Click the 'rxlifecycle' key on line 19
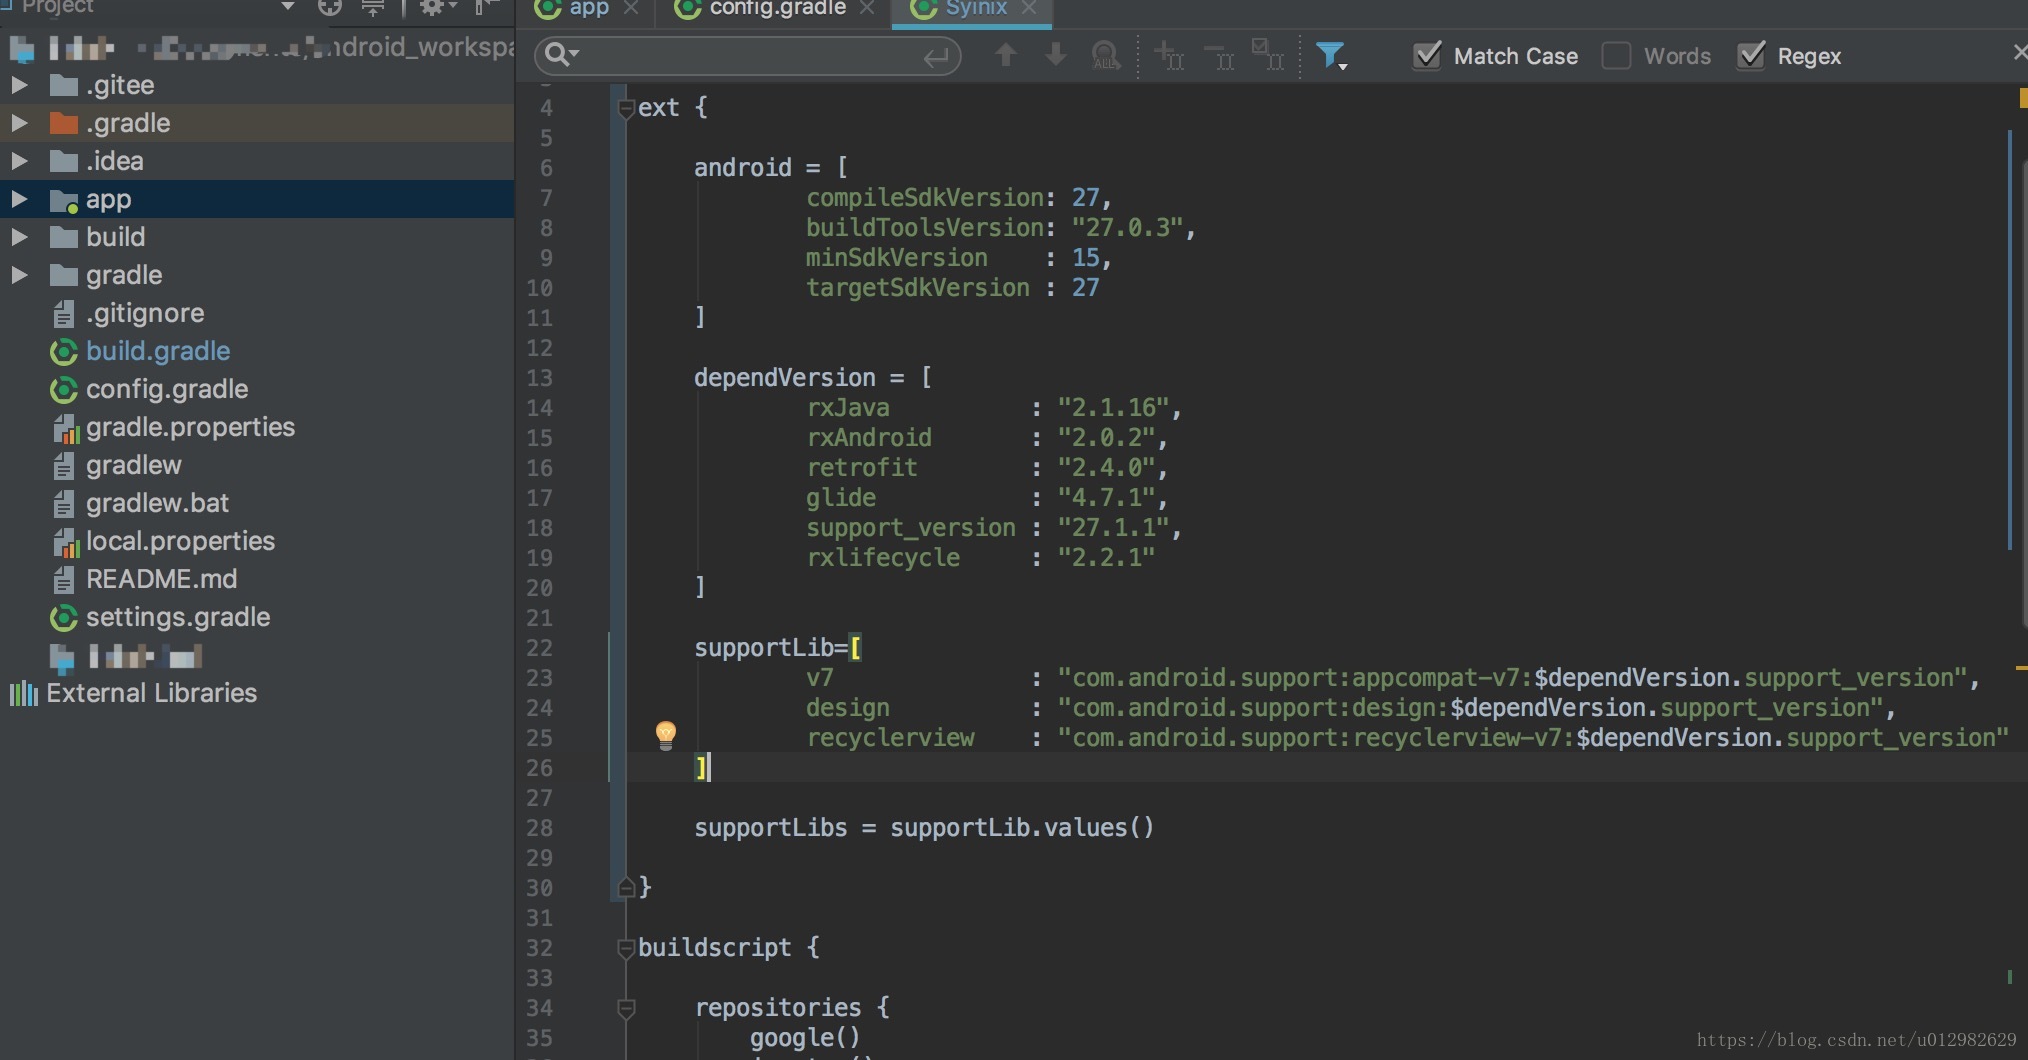2028x1060 pixels. coord(883,558)
